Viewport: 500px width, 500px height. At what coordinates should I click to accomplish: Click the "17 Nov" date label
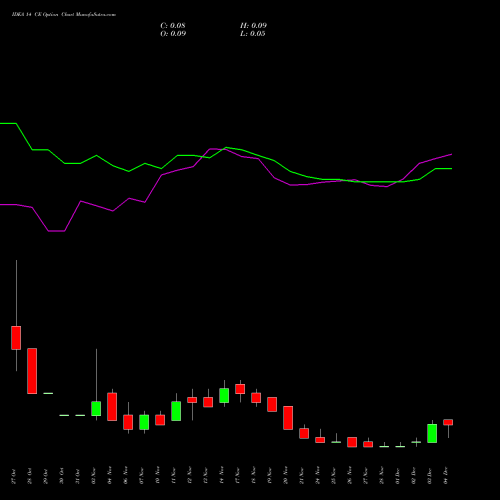pyautogui.click(x=237, y=475)
